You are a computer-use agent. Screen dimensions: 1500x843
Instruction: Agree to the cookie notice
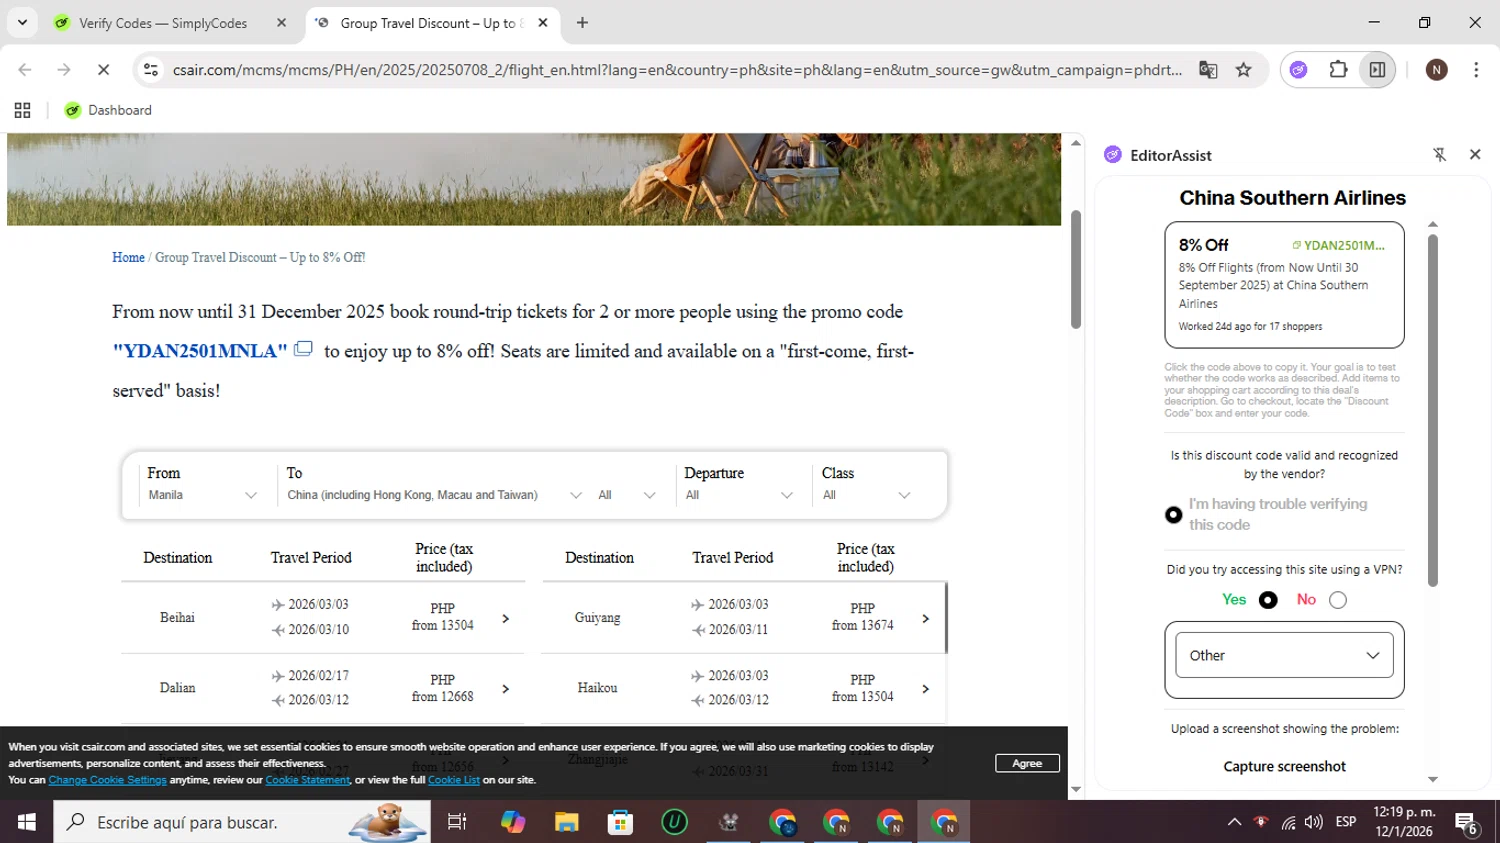click(1027, 763)
